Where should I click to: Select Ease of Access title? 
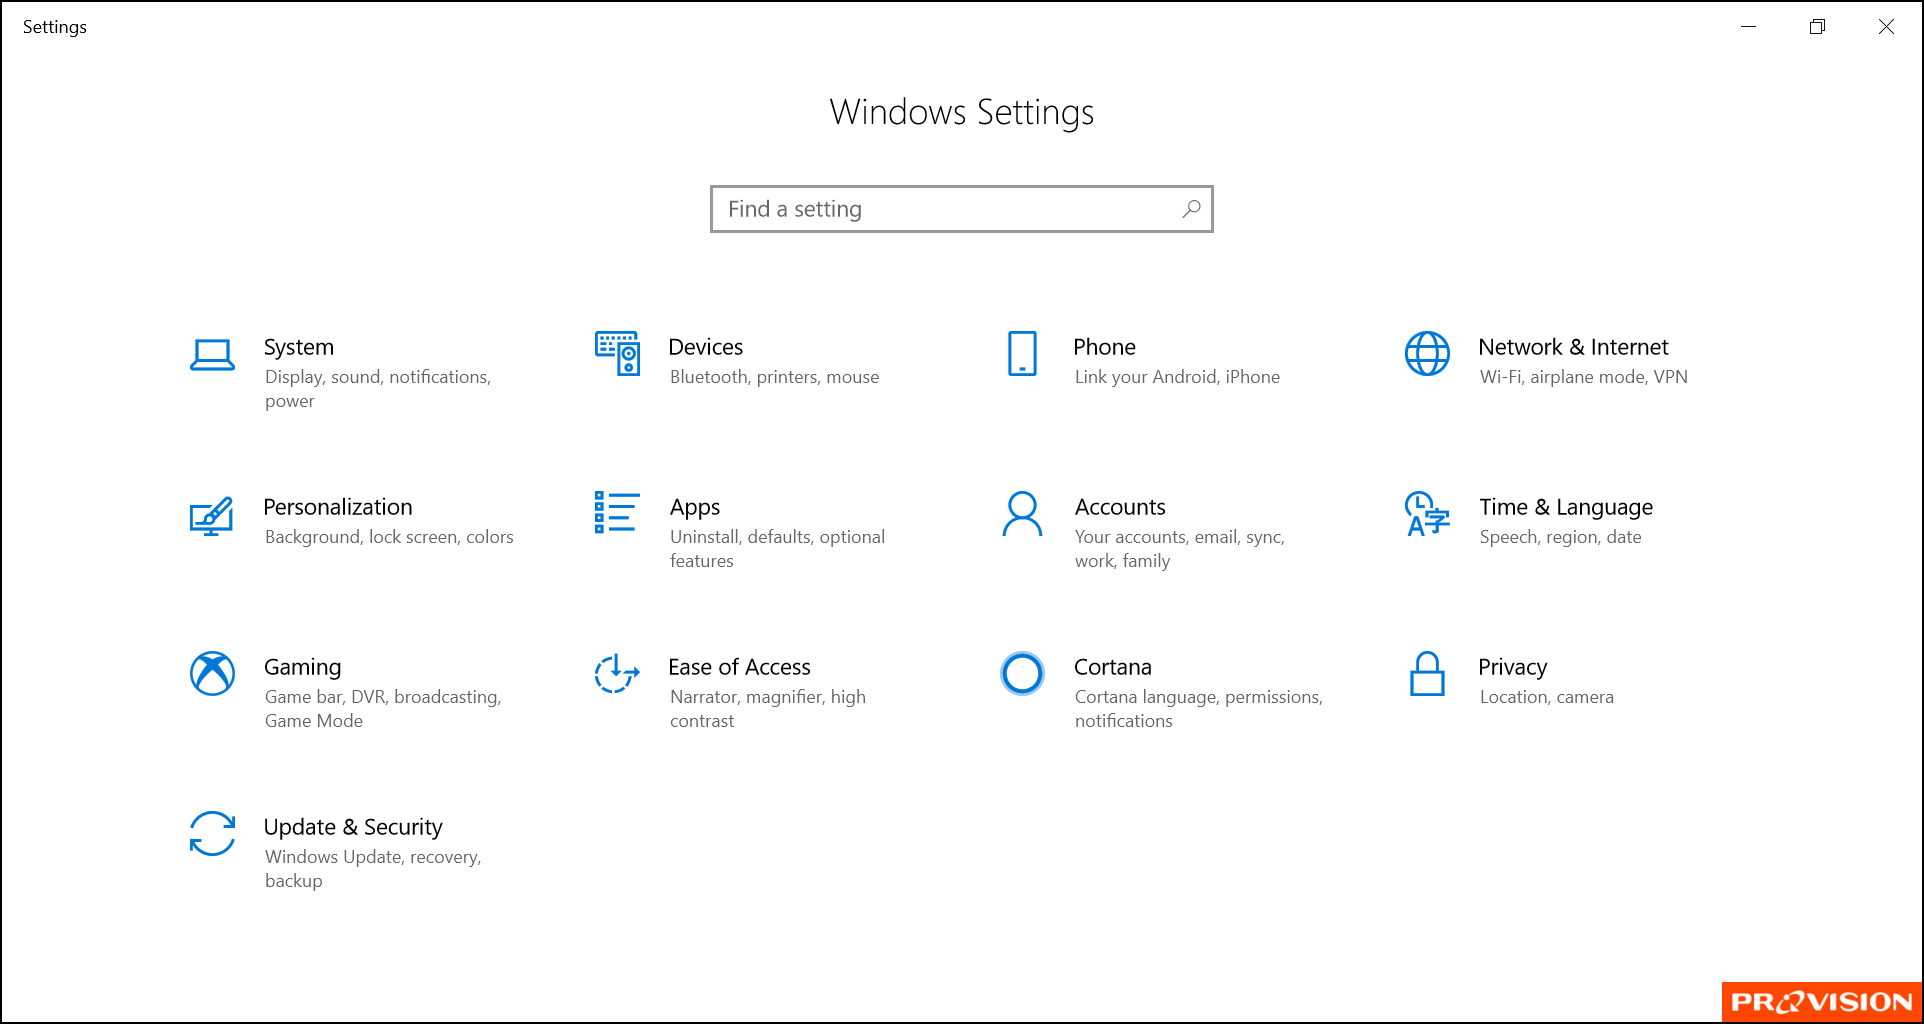739,667
